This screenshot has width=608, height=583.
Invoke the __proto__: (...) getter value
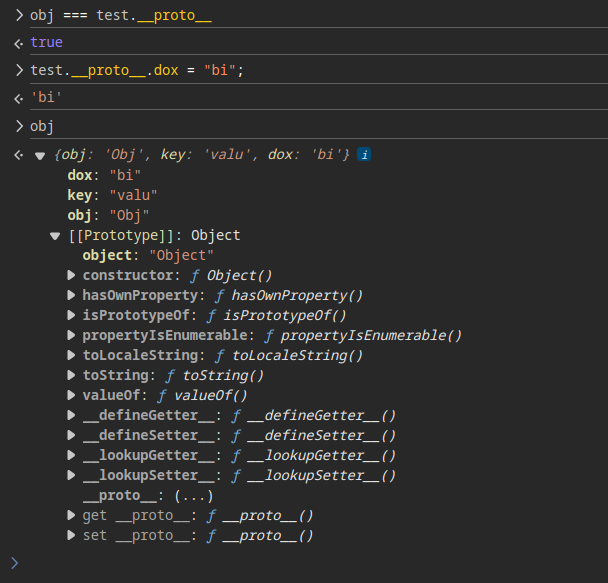[193, 496]
